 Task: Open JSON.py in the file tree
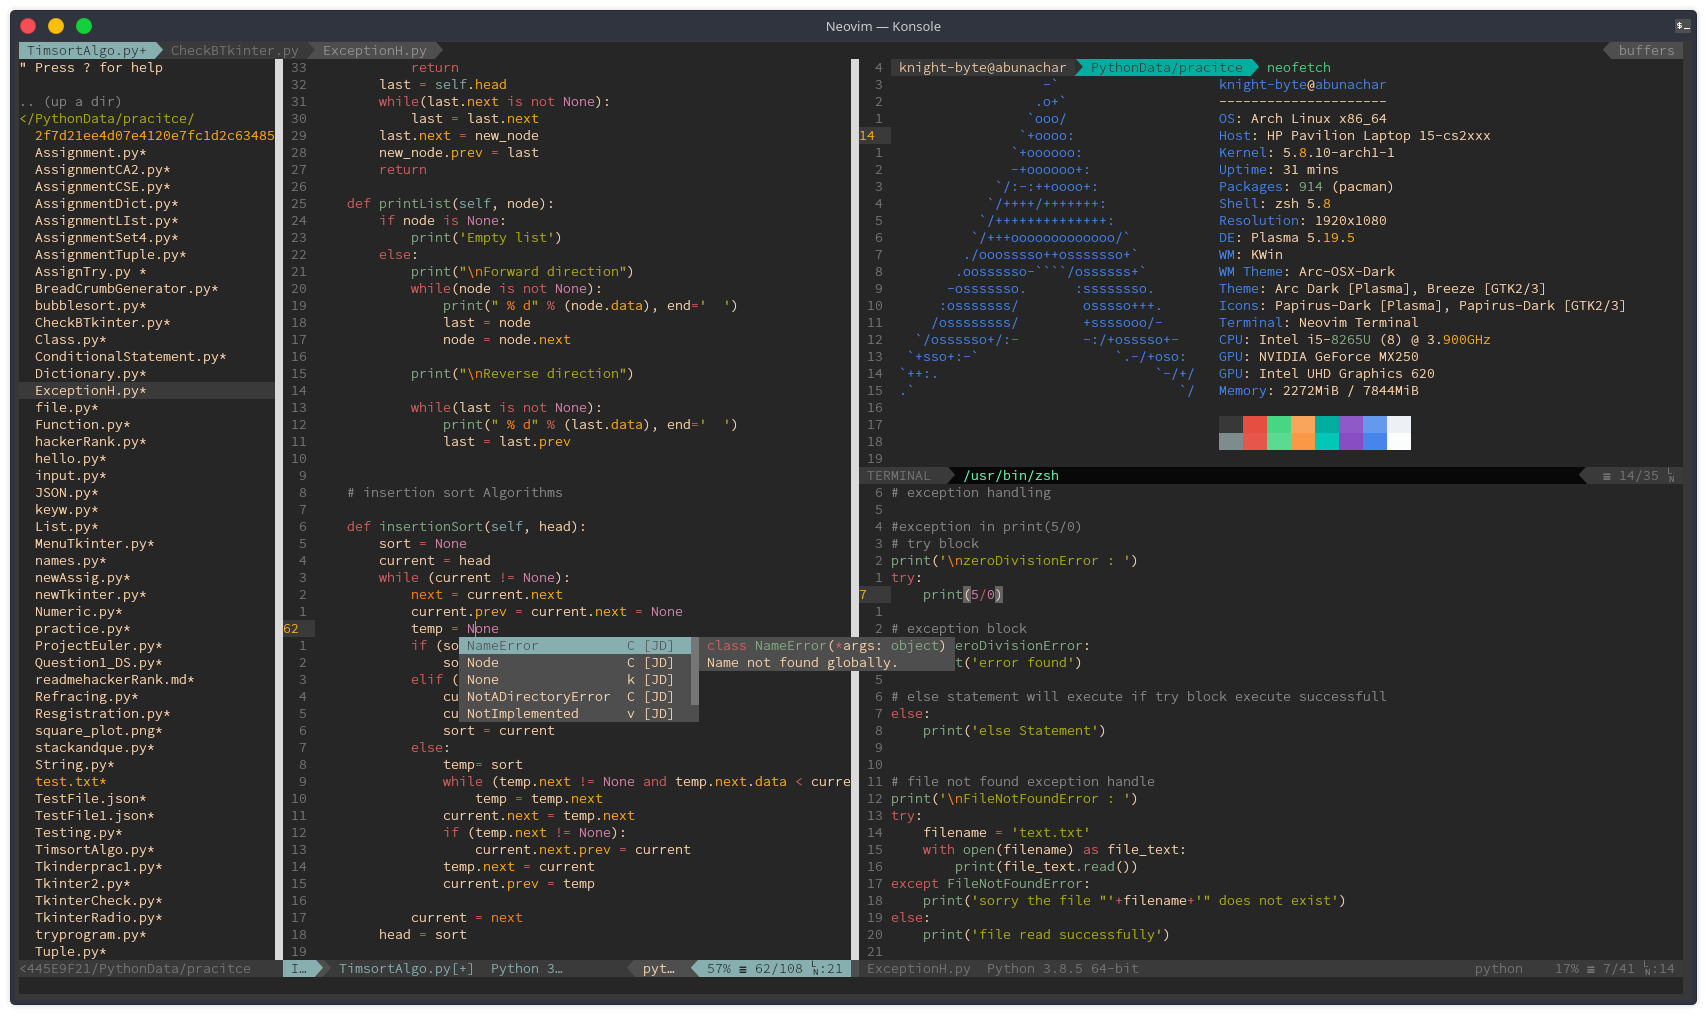(66, 492)
